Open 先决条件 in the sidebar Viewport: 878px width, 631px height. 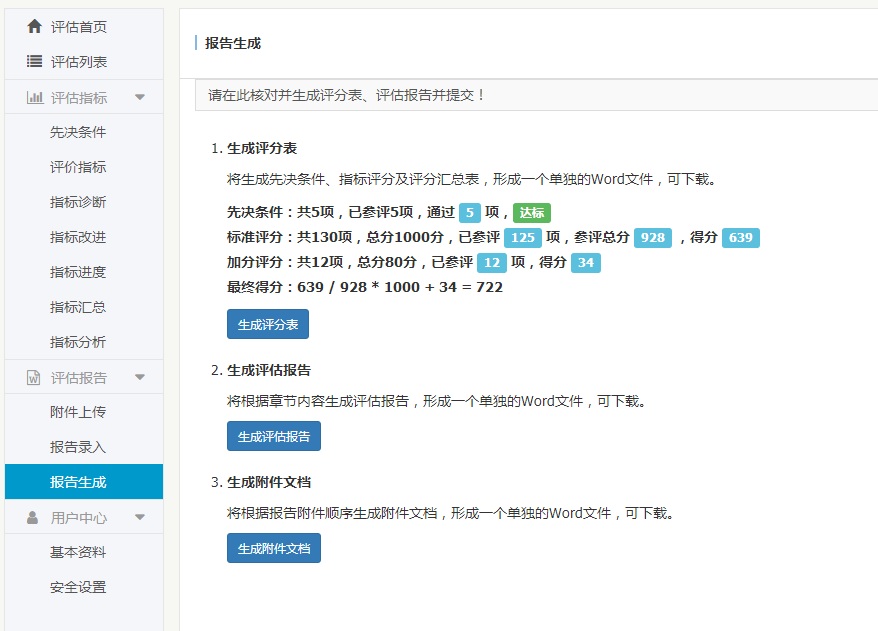(x=78, y=132)
